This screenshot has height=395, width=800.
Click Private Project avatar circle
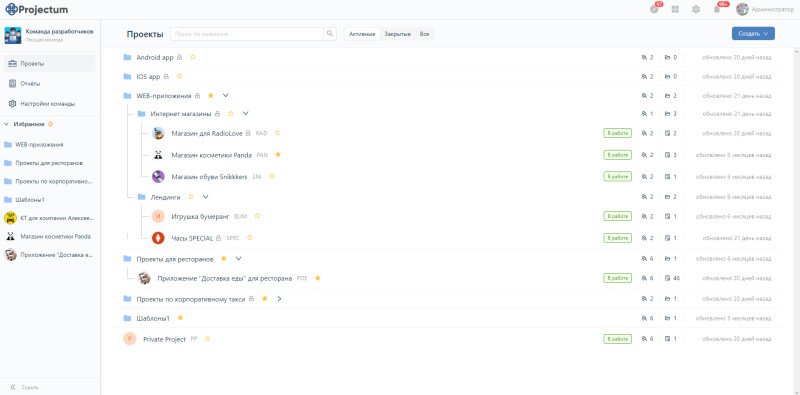click(130, 339)
